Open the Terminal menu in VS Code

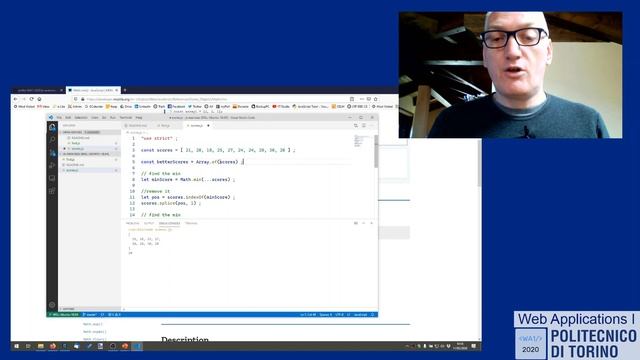click(126, 118)
